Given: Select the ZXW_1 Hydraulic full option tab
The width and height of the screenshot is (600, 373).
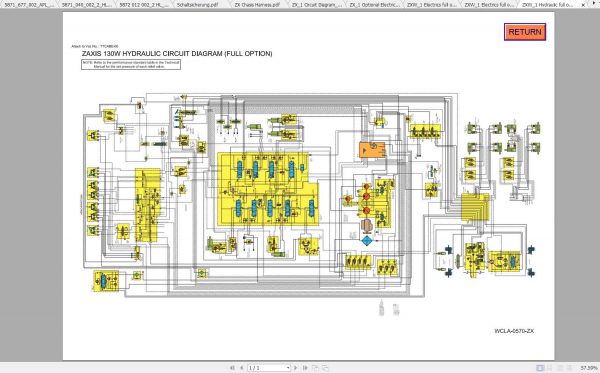Looking at the screenshot, I should tap(547, 5).
